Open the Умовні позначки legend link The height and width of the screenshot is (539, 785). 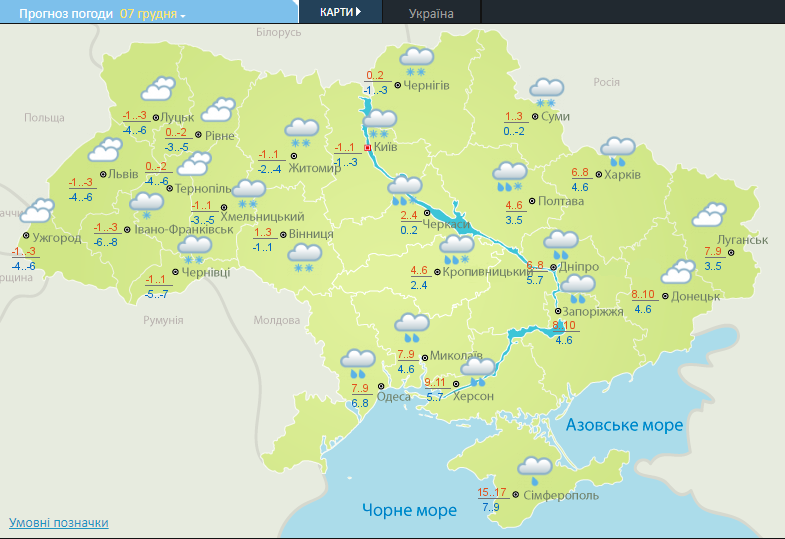pos(58,523)
